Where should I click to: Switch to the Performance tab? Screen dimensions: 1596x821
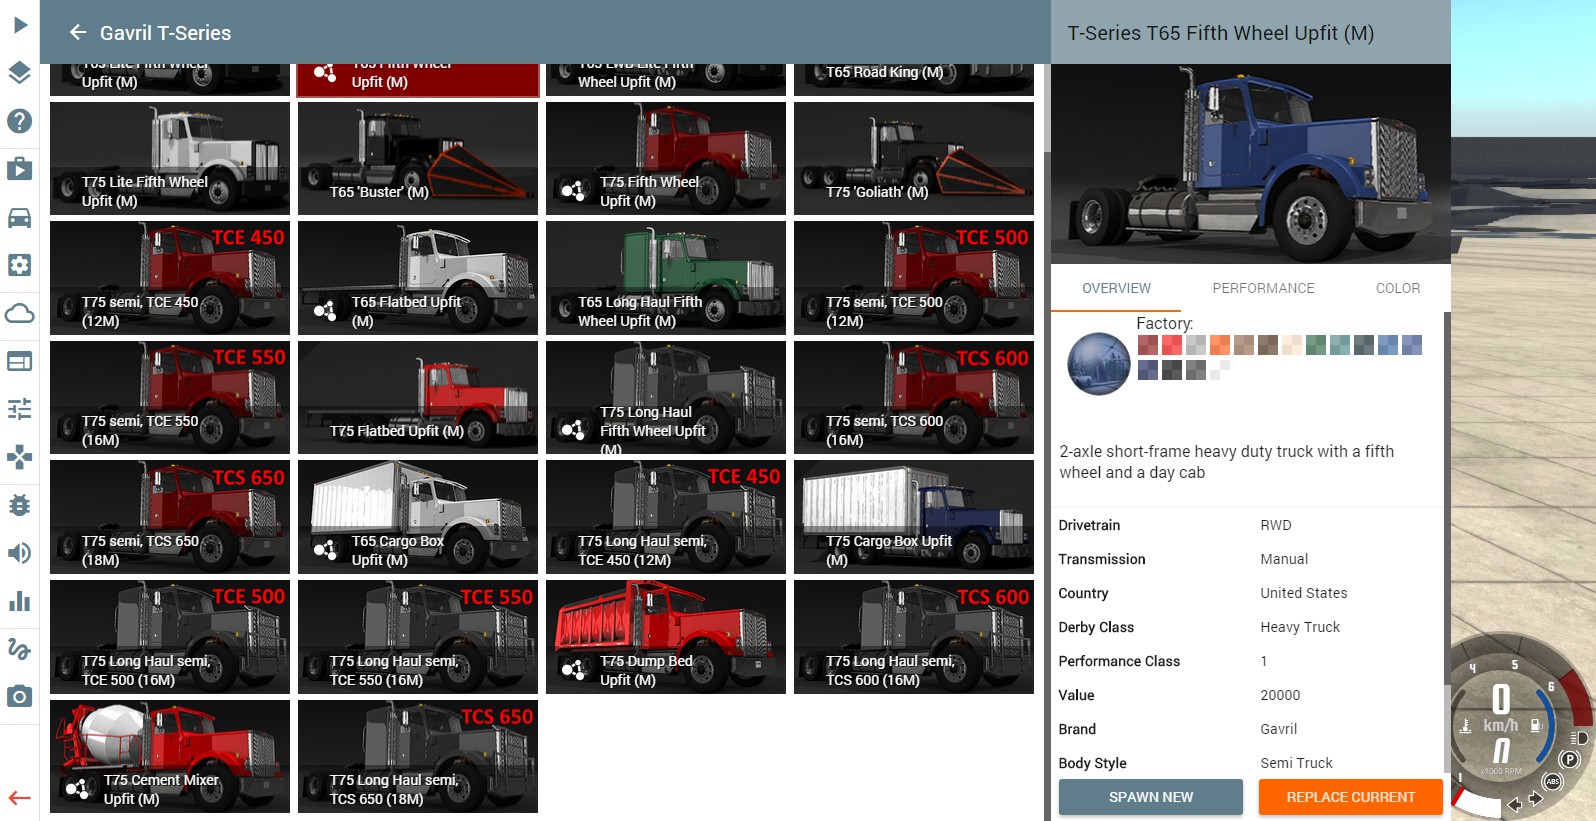click(1263, 288)
